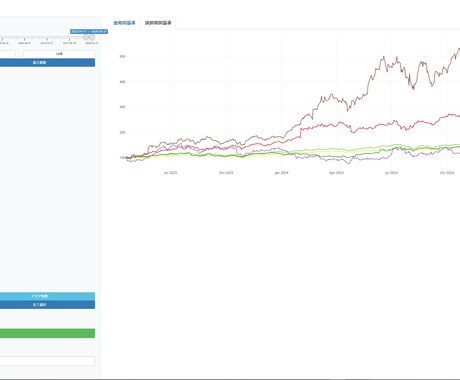Screen dimensions: 460x380
Task: Click the "Oct 2023" x-axis label
Action: click(x=226, y=173)
